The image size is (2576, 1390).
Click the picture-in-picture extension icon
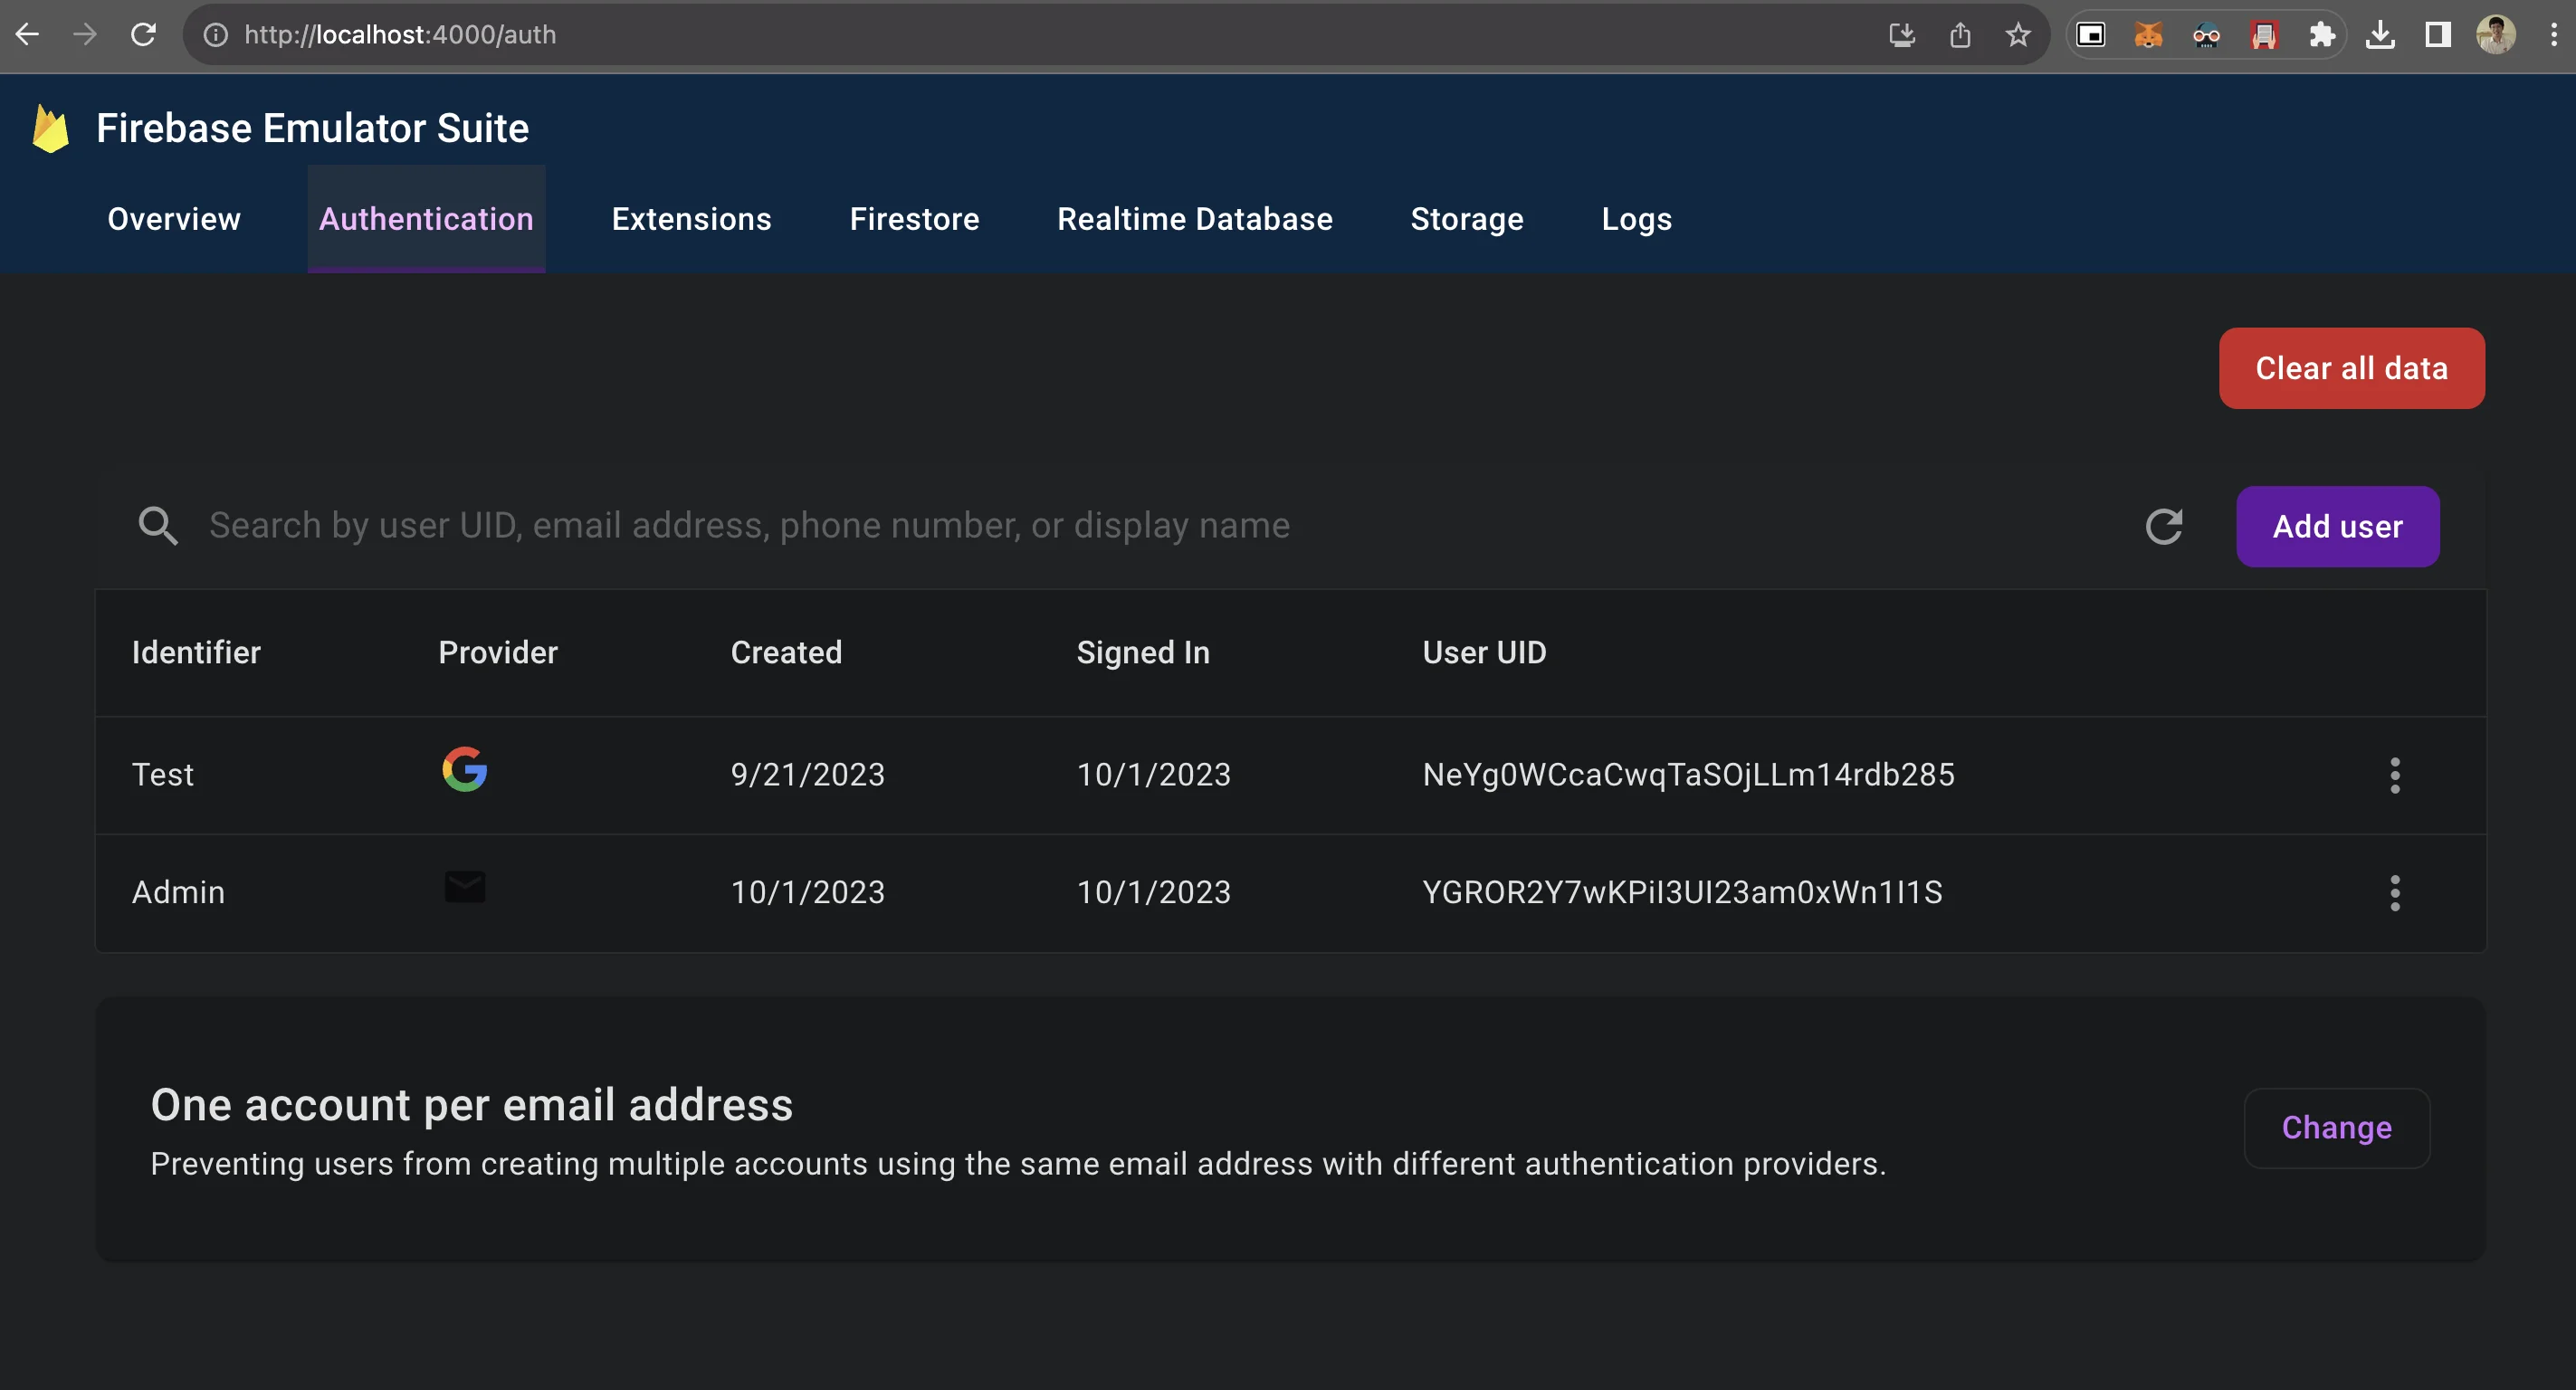[2091, 35]
